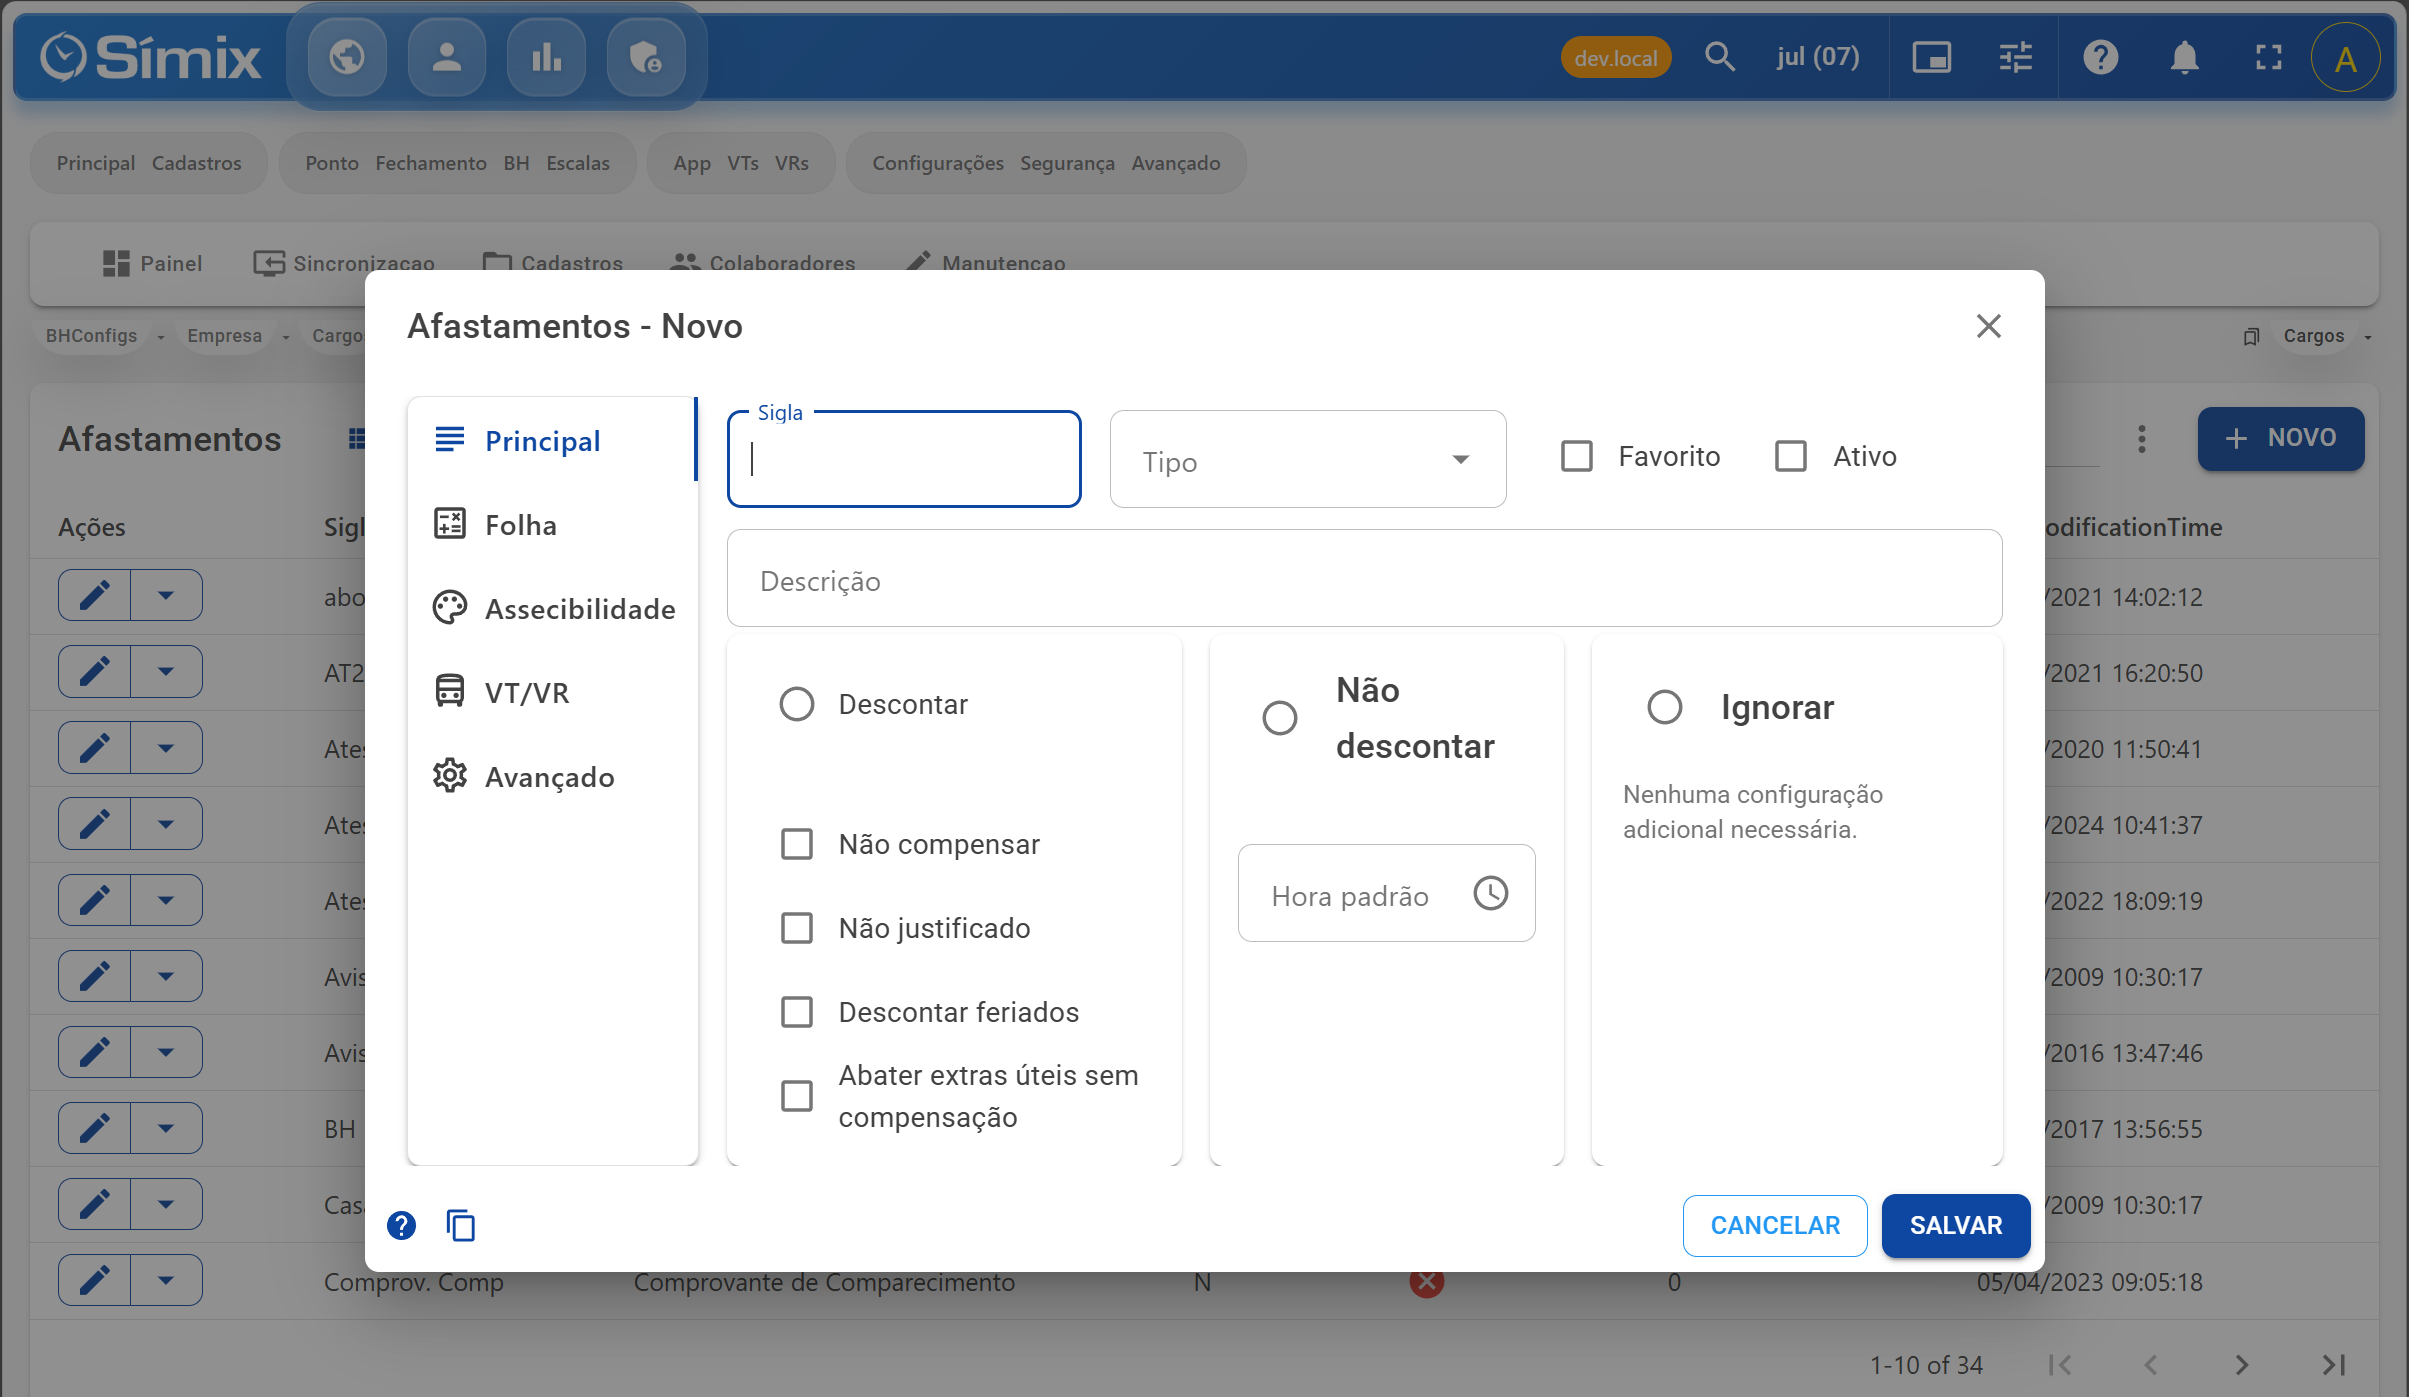Viewport: 2409px width, 1397px height.
Task: Click the globe icon in top bar
Action: tap(346, 57)
